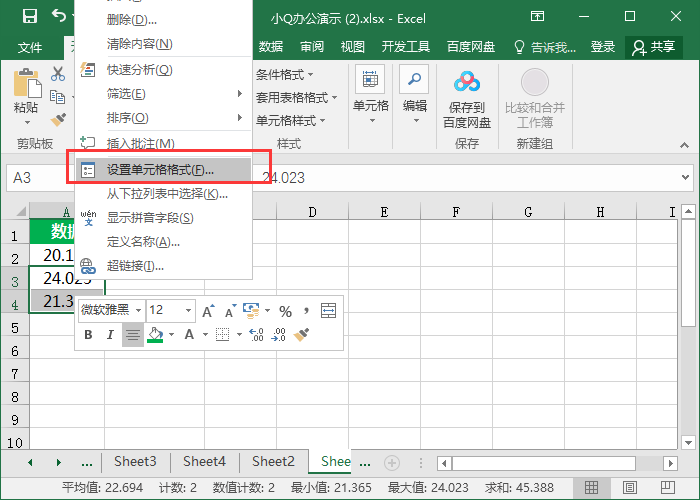Select 设置单元格格式(F)... menu item

pos(163,170)
